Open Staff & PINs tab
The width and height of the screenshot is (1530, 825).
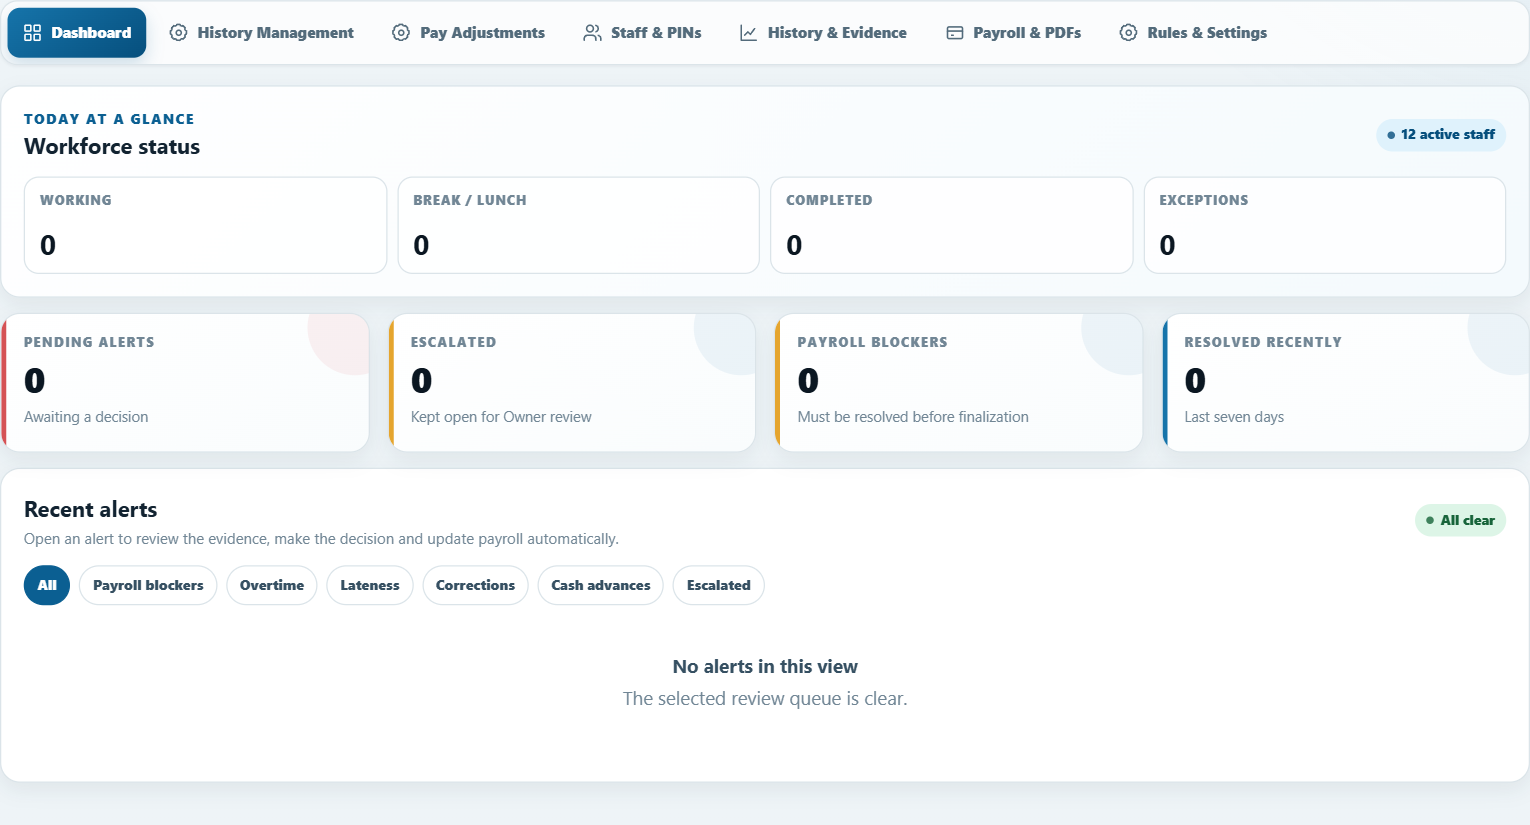(643, 33)
